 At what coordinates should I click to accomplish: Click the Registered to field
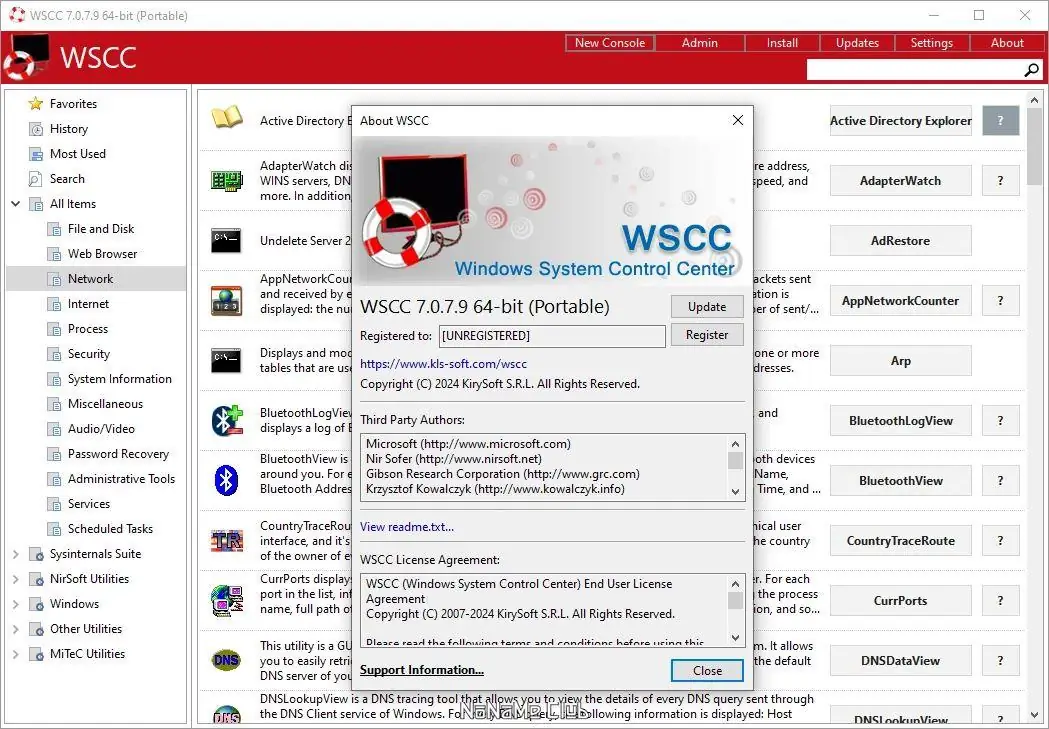(x=552, y=336)
